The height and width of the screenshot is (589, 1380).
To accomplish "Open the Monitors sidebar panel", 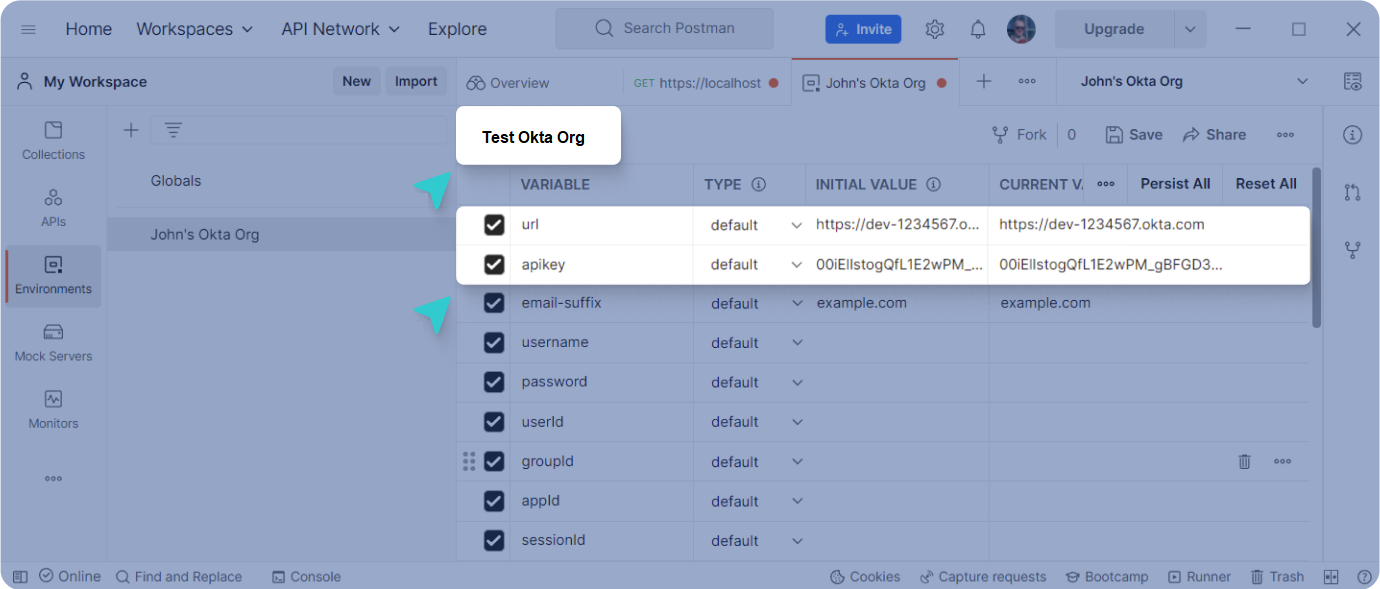I will point(53,410).
